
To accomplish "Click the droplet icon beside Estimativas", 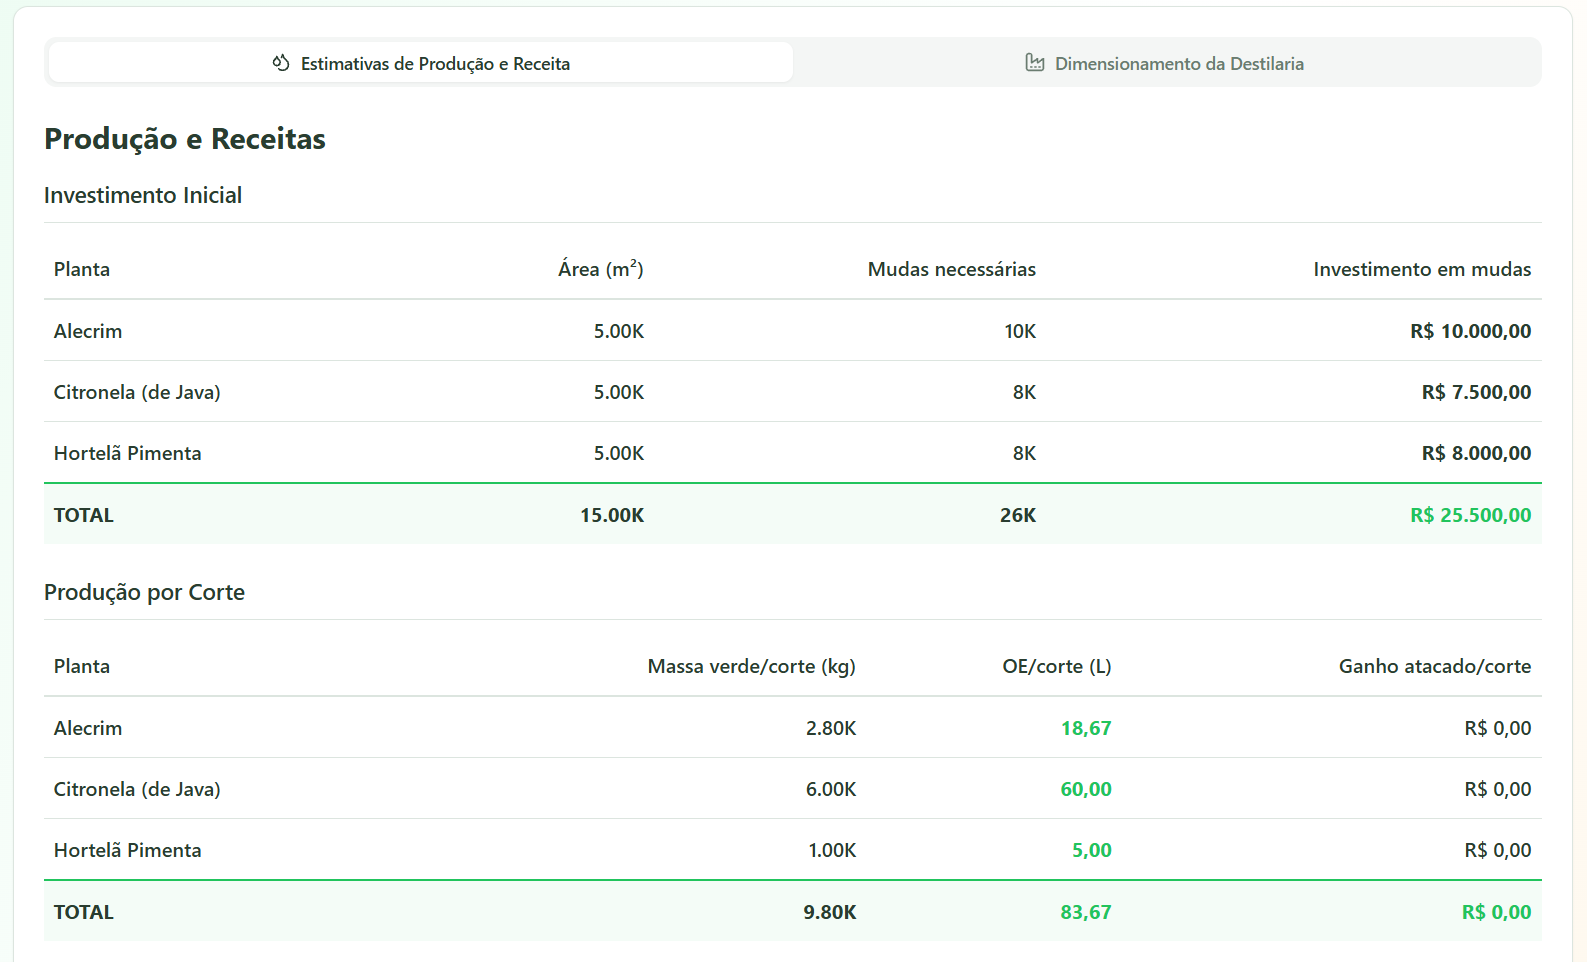I will 281,63.
